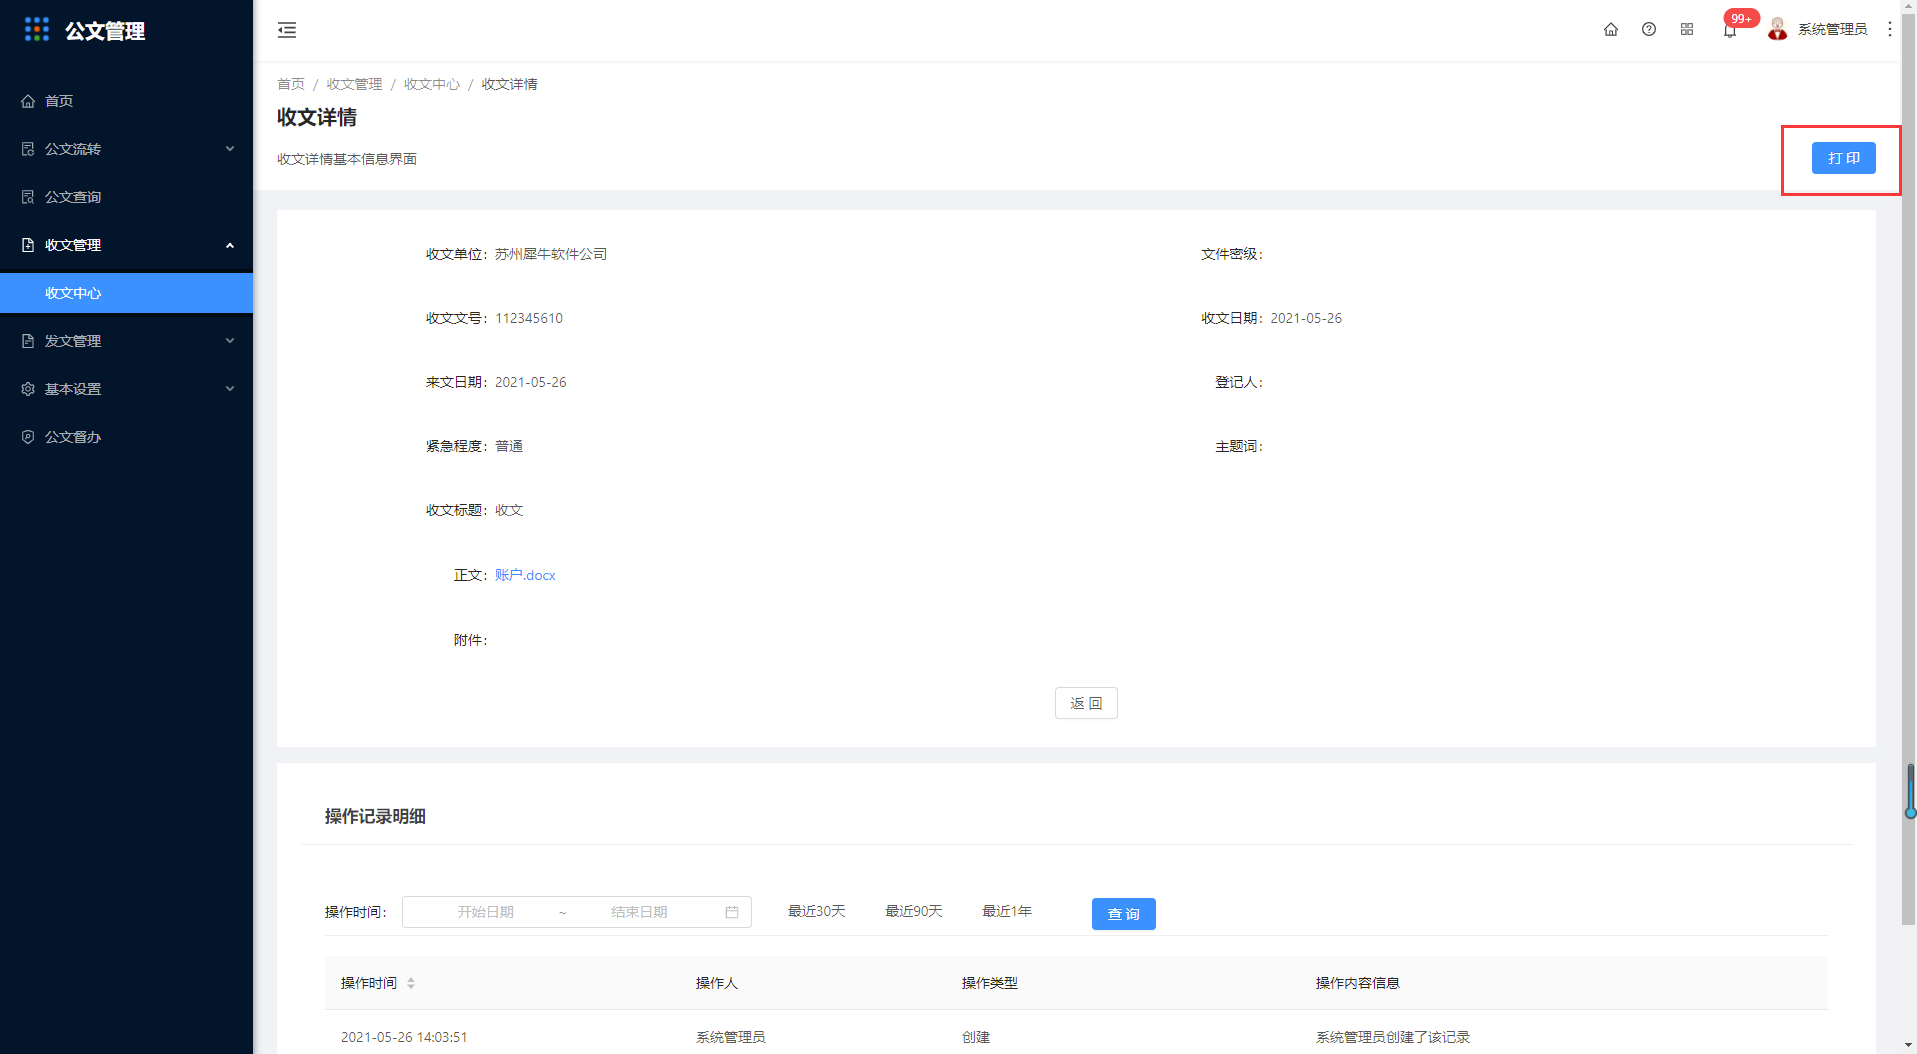Image resolution: width=1917 pixels, height=1054 pixels.
Task: Click the scrollbar down arrow
Action: [x=1908, y=1046]
